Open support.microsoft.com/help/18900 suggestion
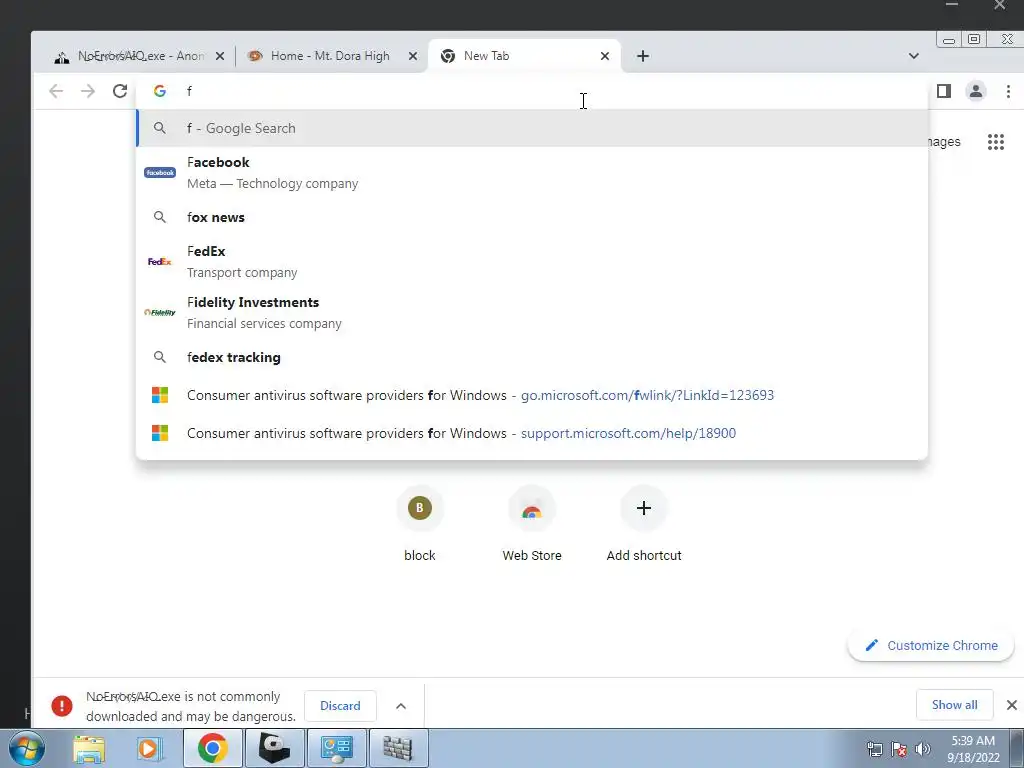Viewport: 1024px width, 768px height. click(x=532, y=433)
